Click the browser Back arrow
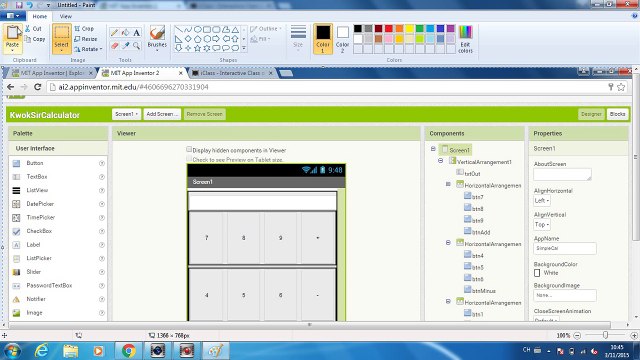 pos(11,87)
